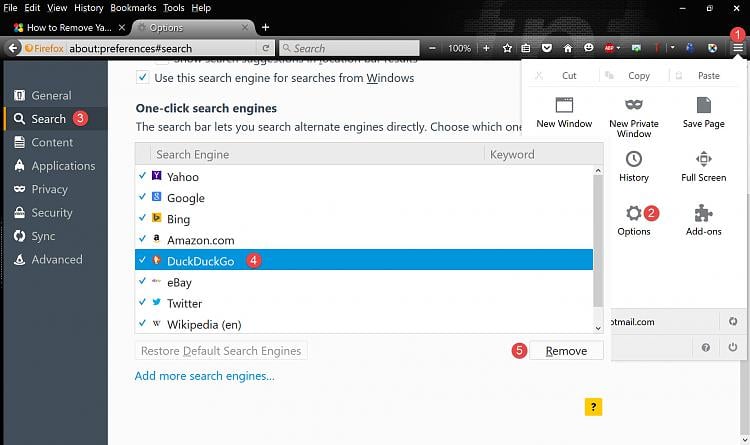
Task: Select General in preferences sidebar
Action: (55, 95)
